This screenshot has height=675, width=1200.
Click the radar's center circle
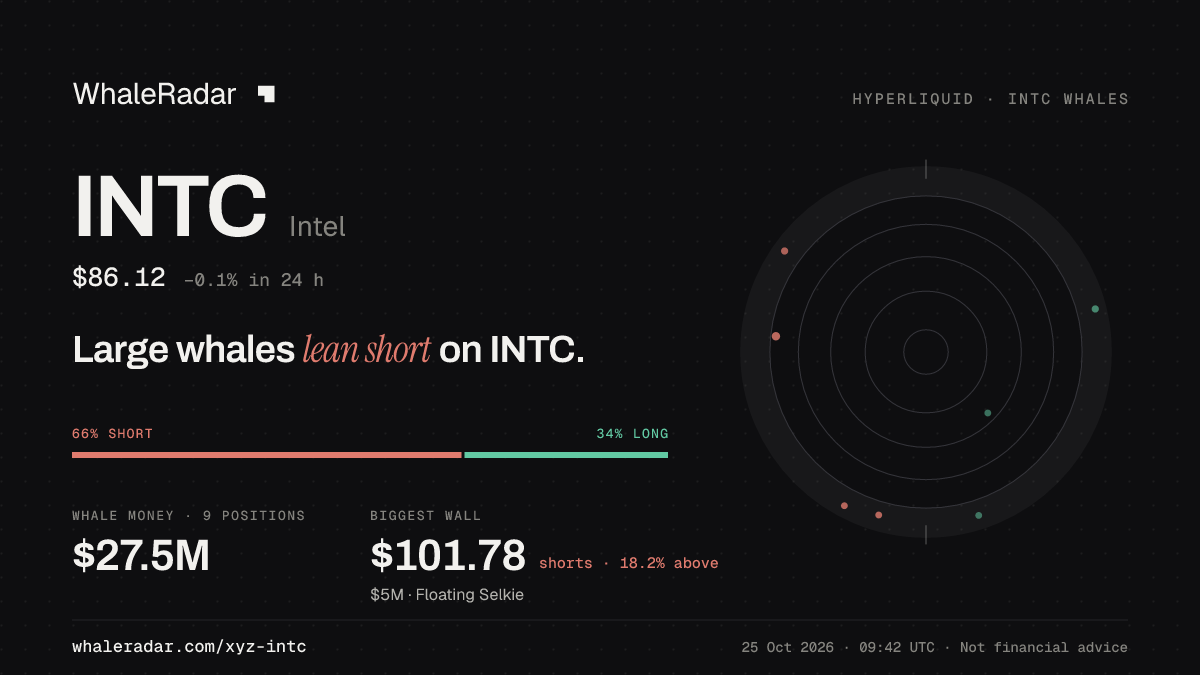(x=926, y=352)
